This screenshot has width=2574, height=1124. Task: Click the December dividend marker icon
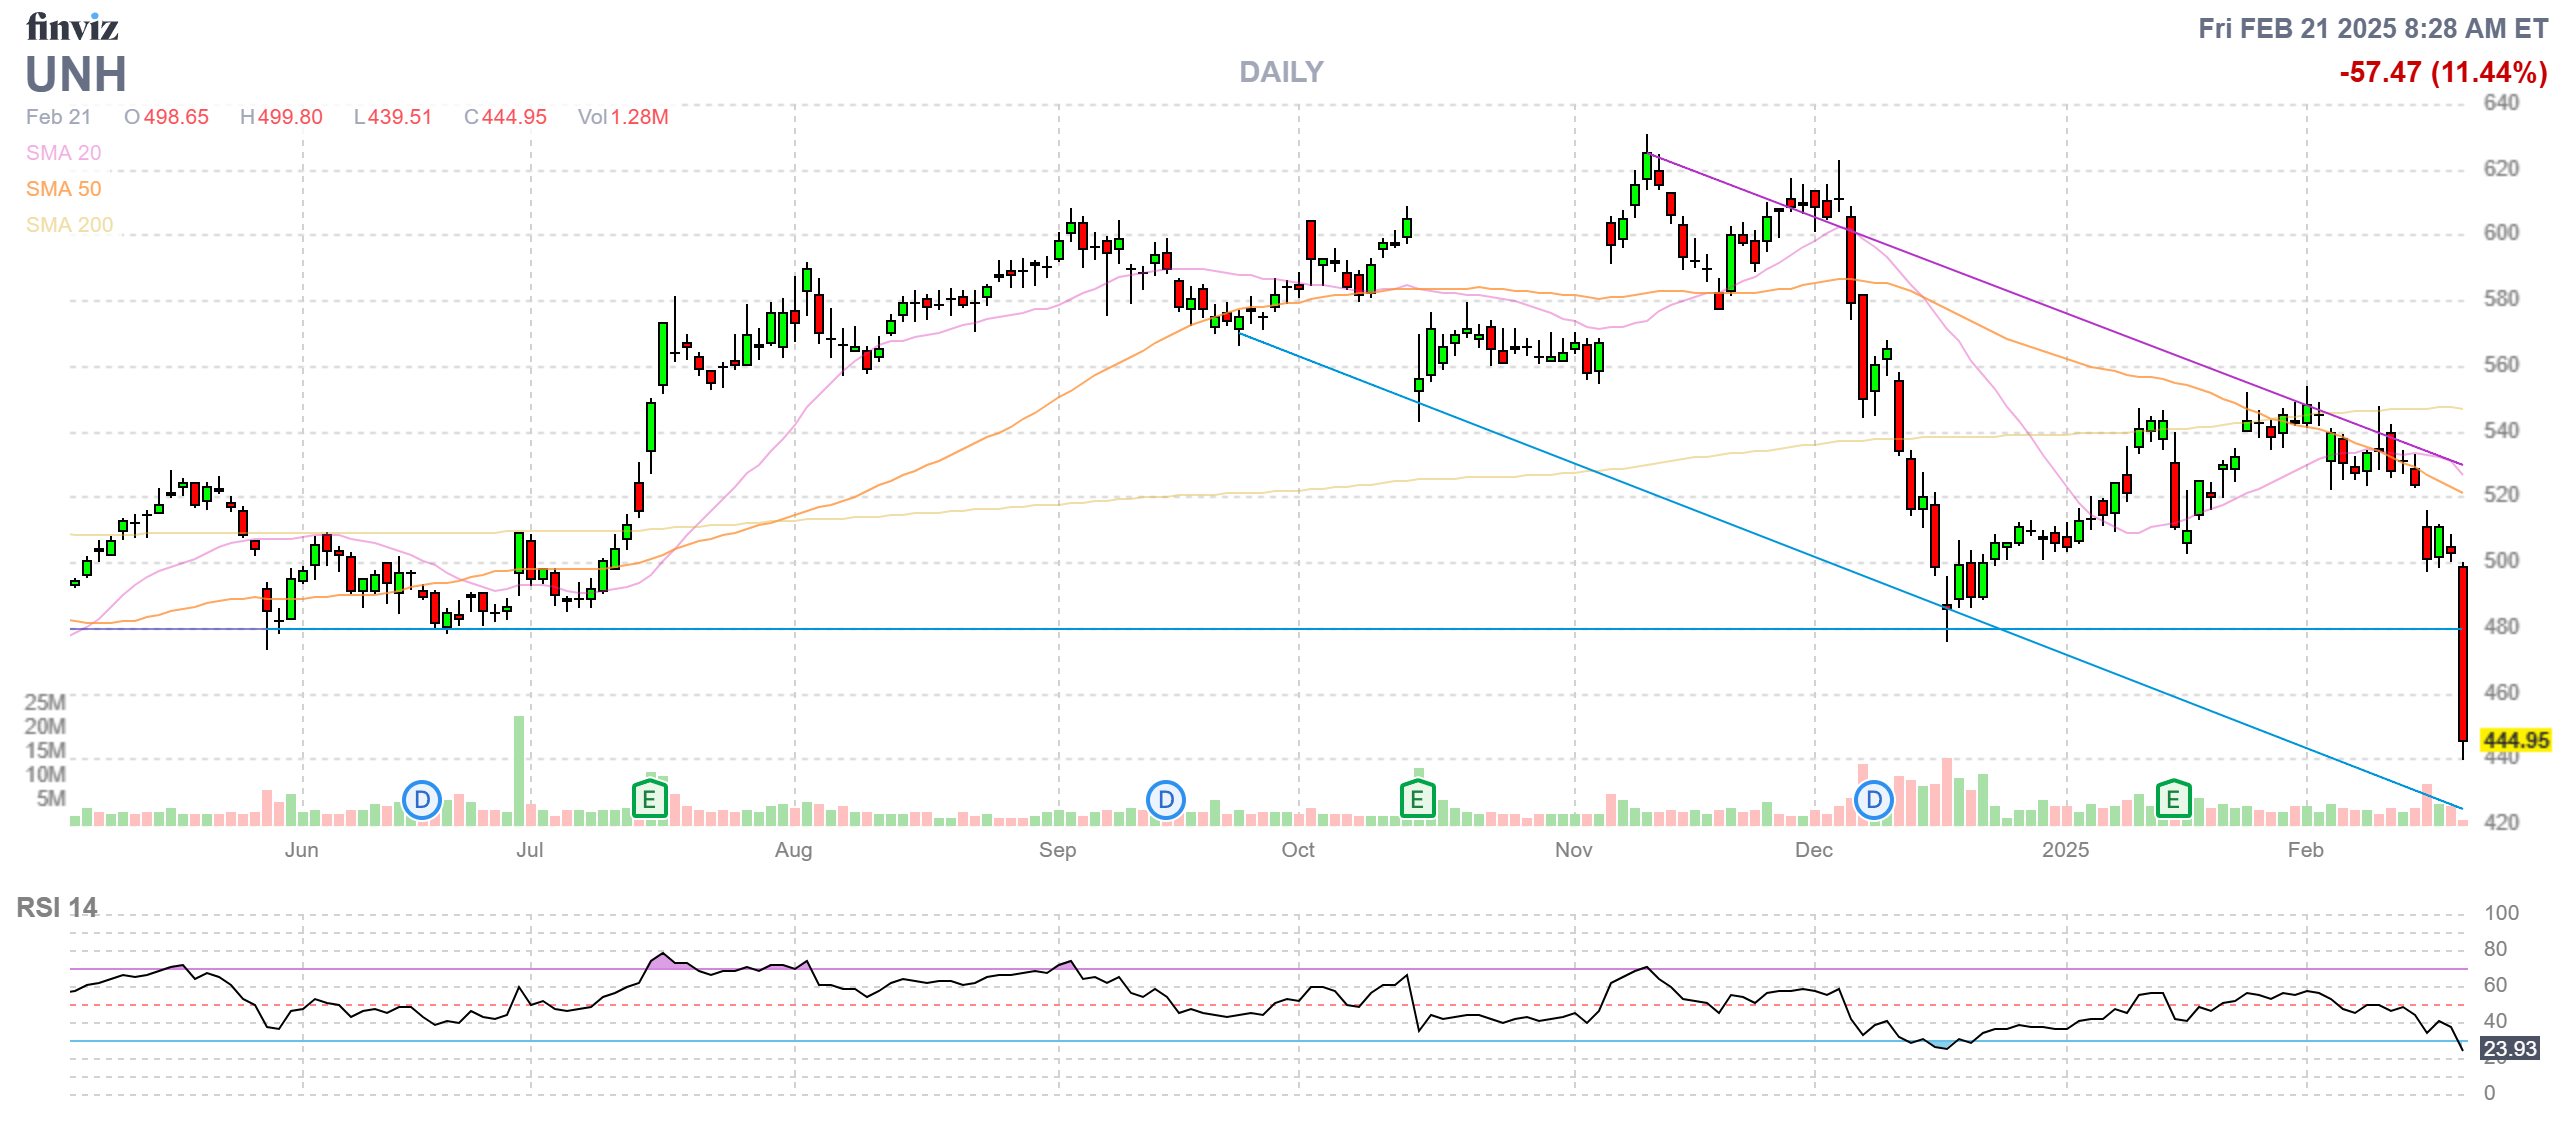(1874, 800)
